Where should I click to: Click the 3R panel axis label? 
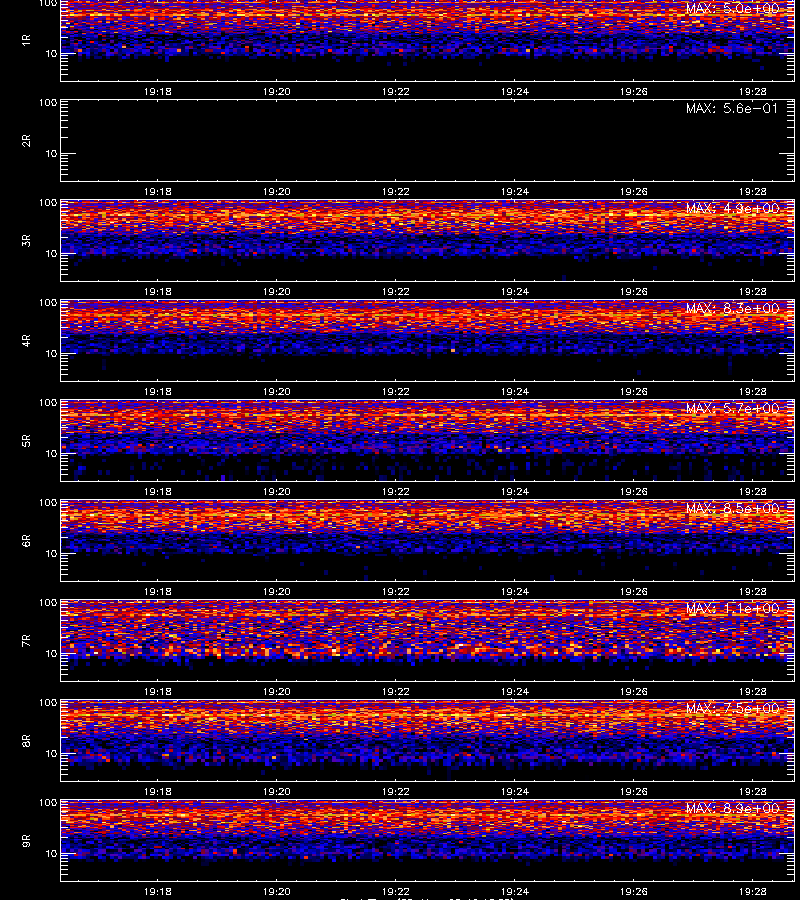[26, 240]
